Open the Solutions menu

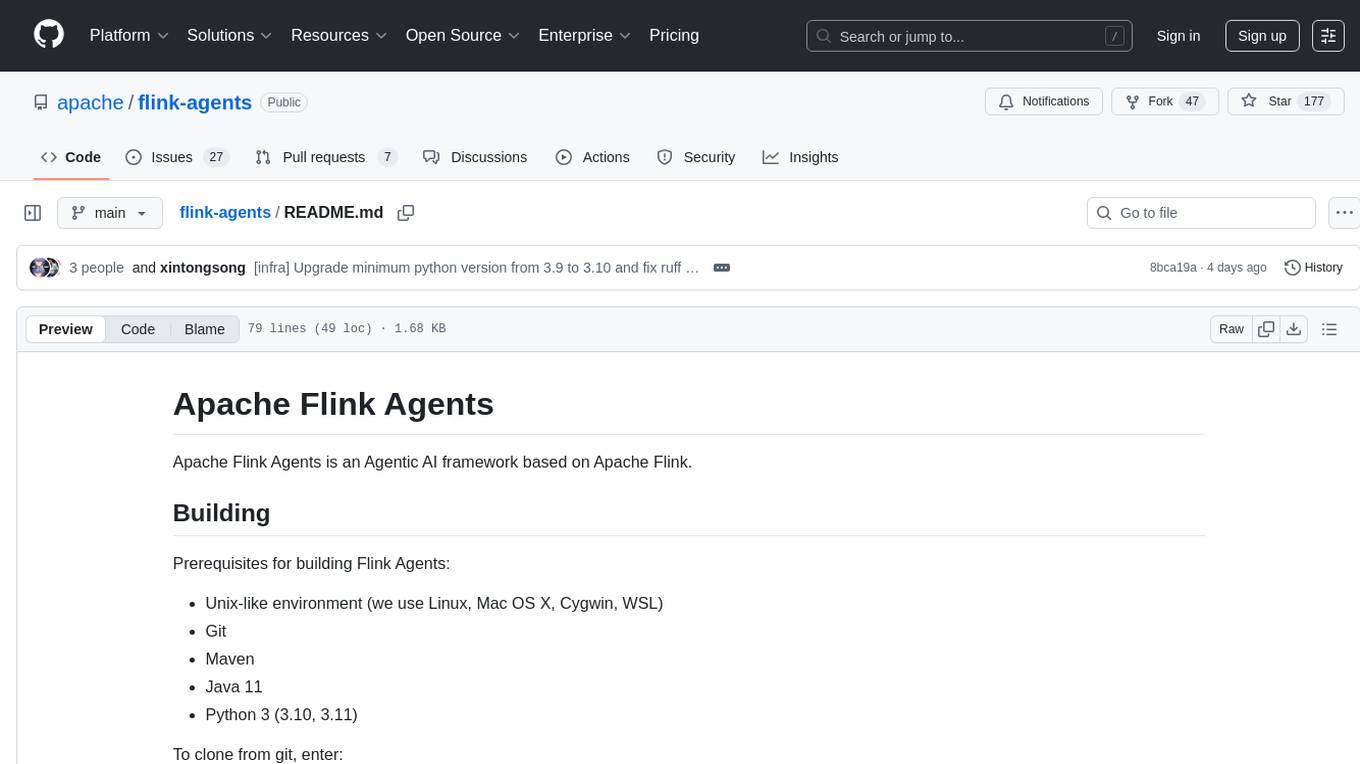pyautogui.click(x=230, y=35)
